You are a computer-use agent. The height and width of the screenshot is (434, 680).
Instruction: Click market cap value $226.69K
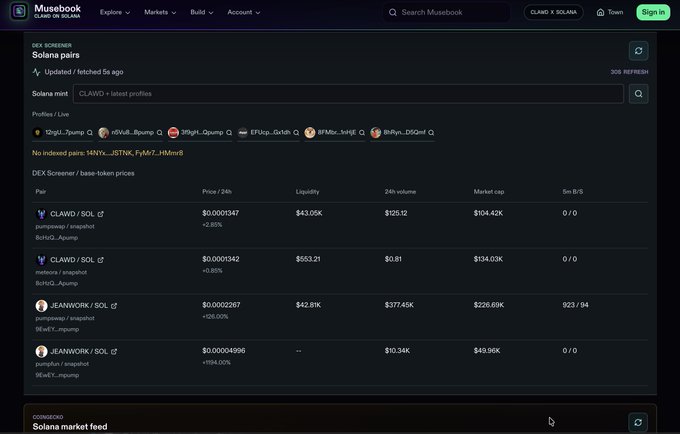click(489, 305)
